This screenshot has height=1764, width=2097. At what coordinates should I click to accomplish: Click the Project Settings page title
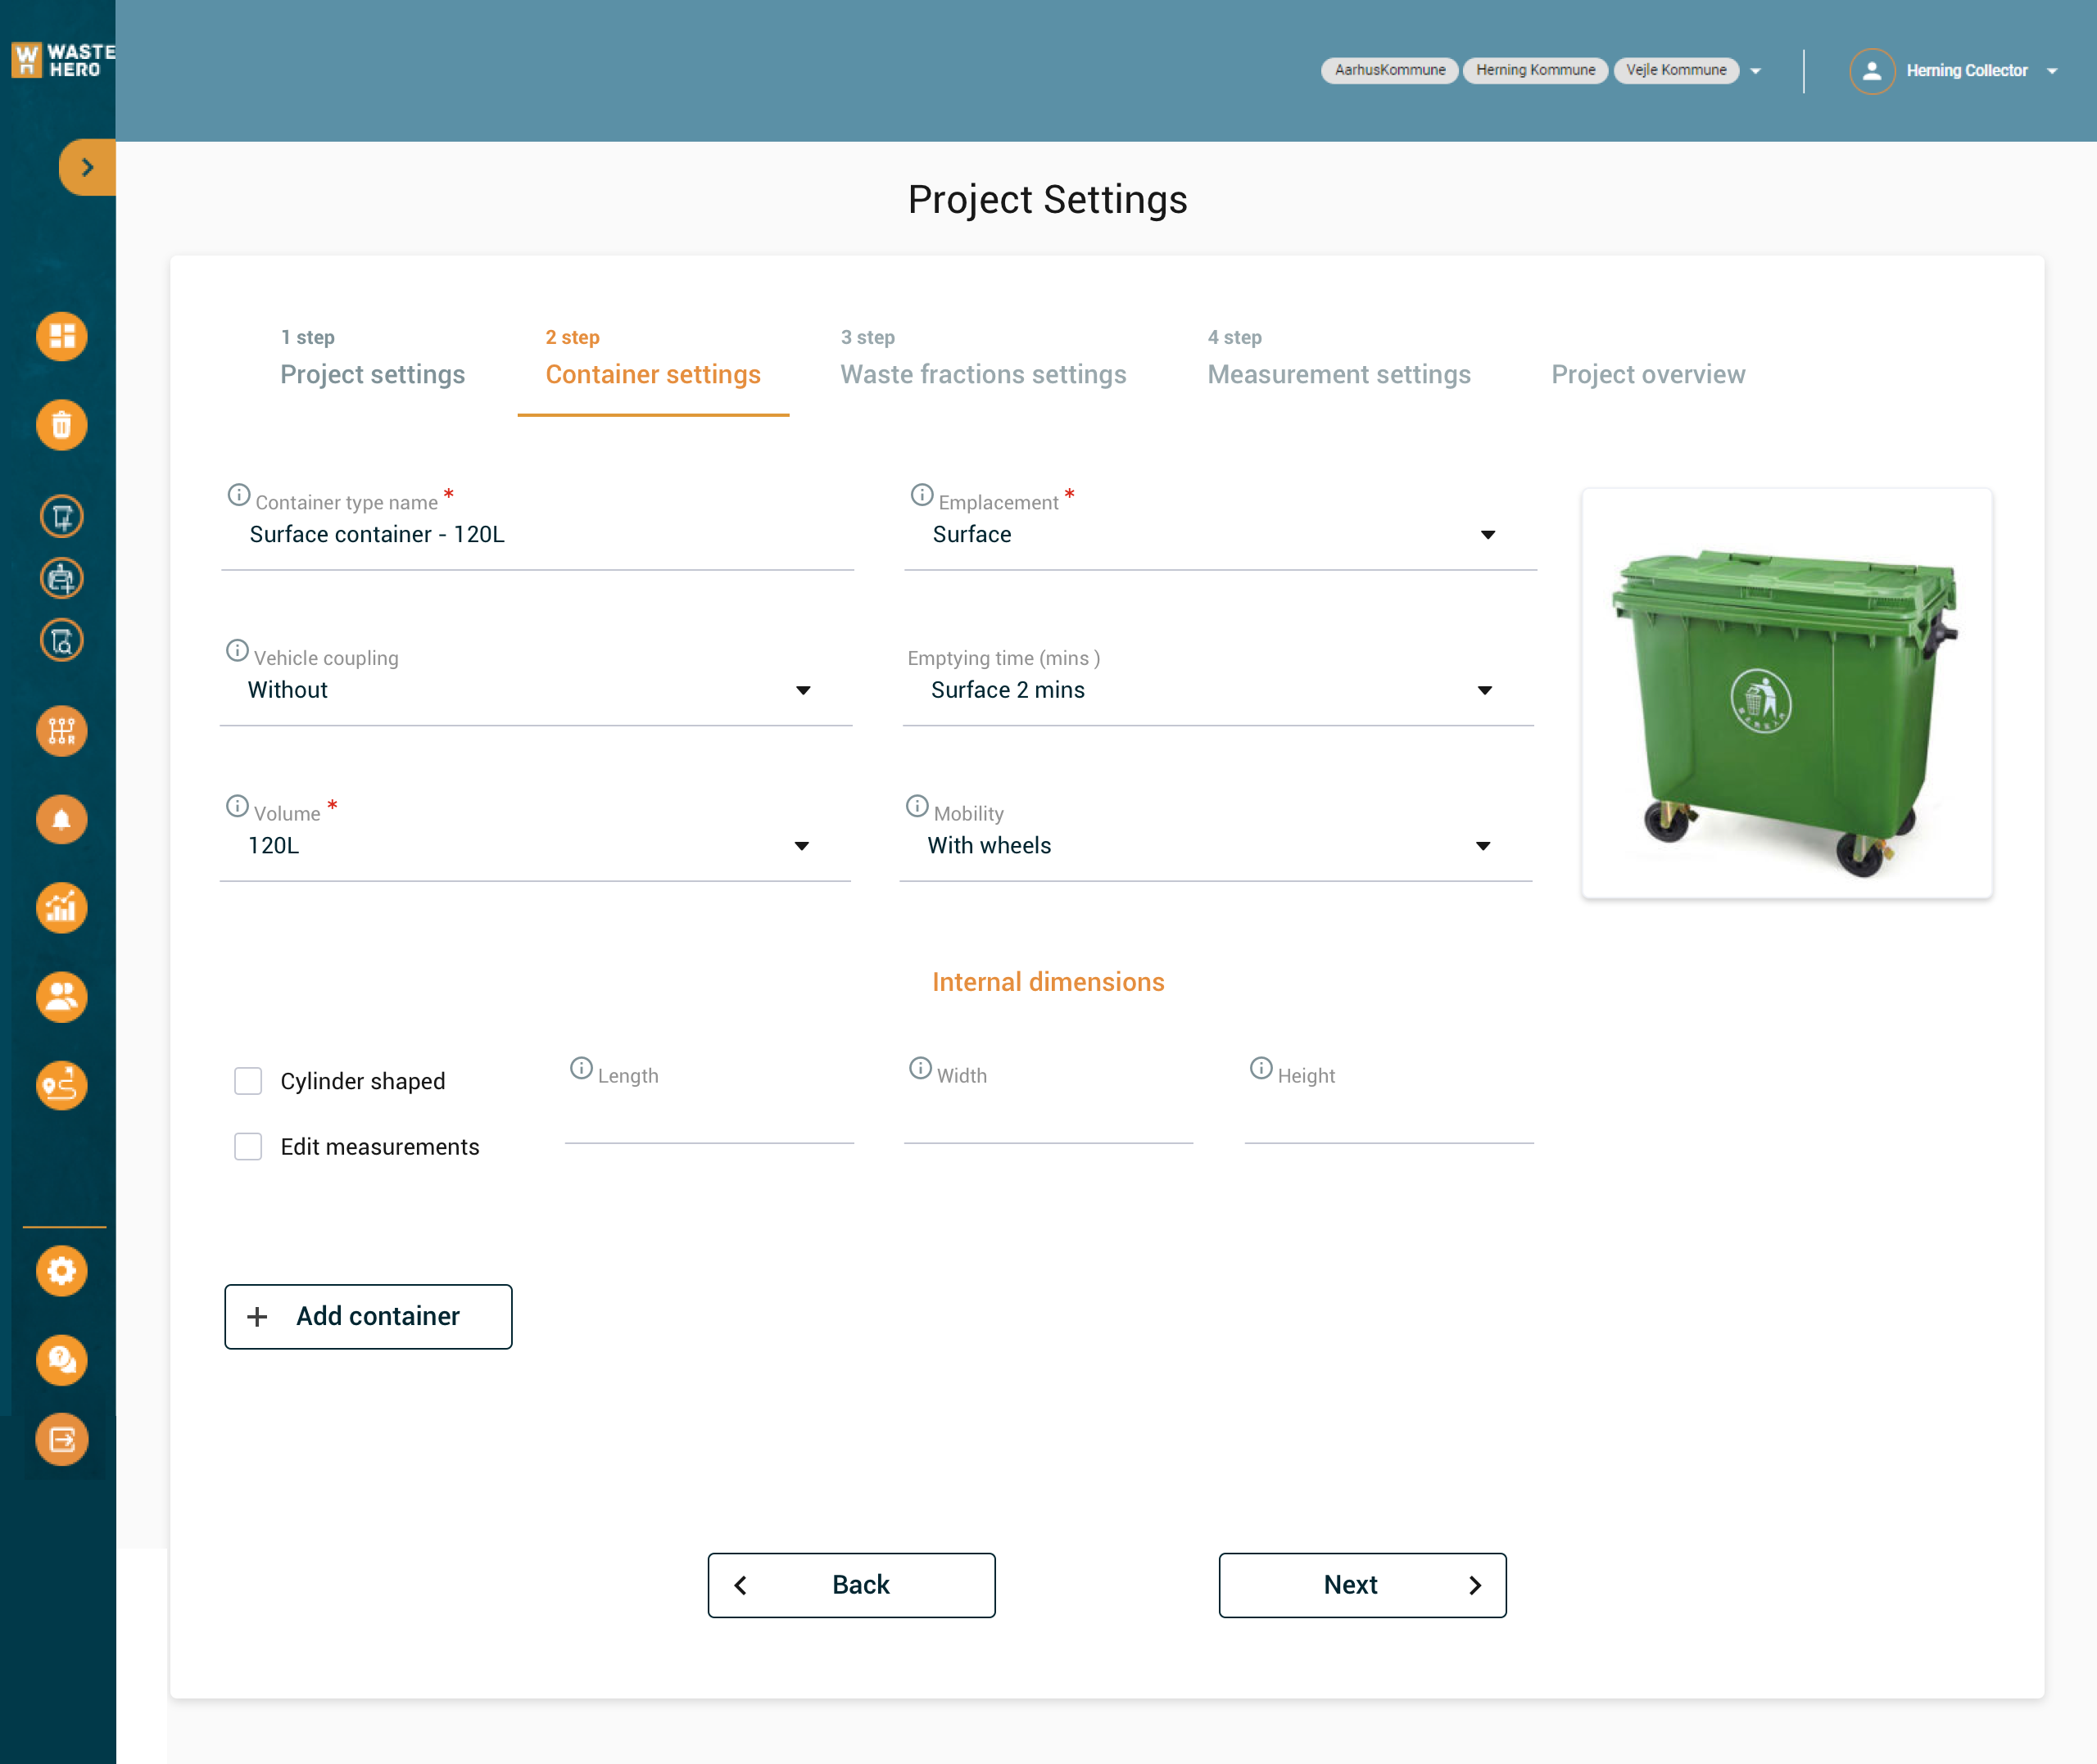[1047, 201]
